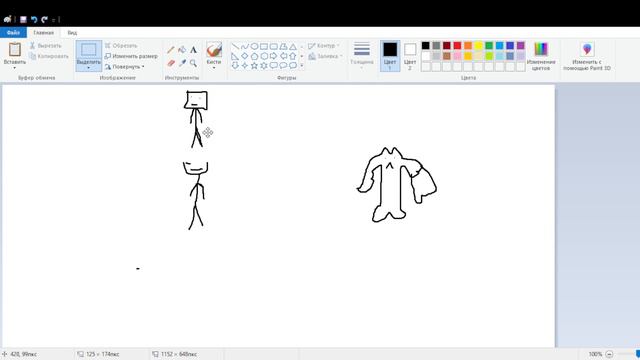Click the cat-like creature drawing on canvas
Image resolution: width=640 pixels, height=360 pixels.
coord(397,185)
